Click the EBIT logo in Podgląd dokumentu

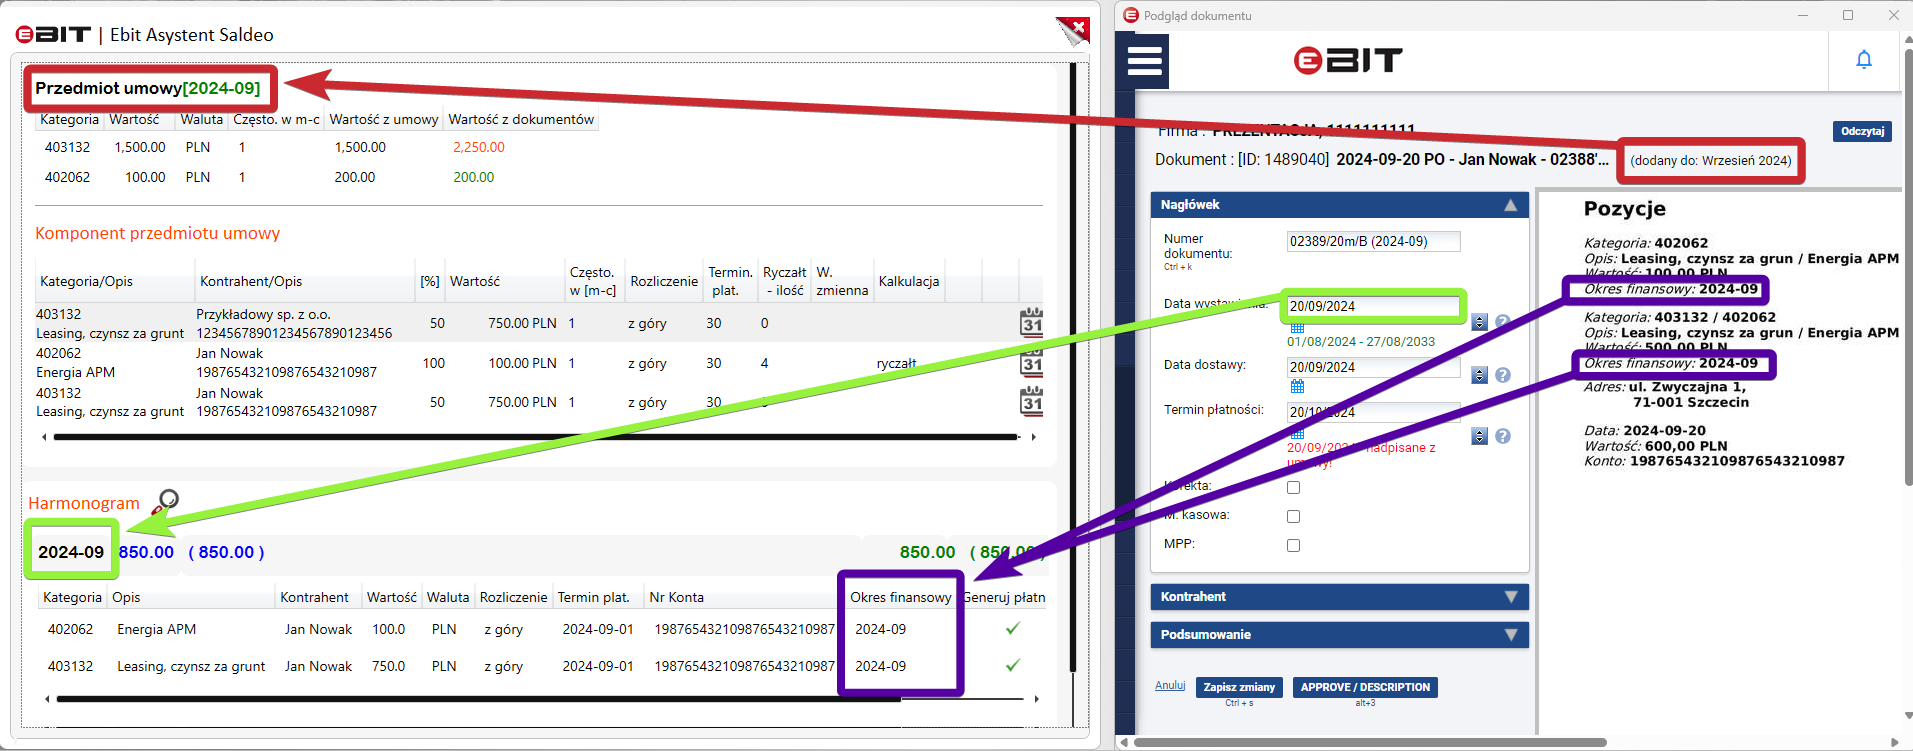(1348, 61)
